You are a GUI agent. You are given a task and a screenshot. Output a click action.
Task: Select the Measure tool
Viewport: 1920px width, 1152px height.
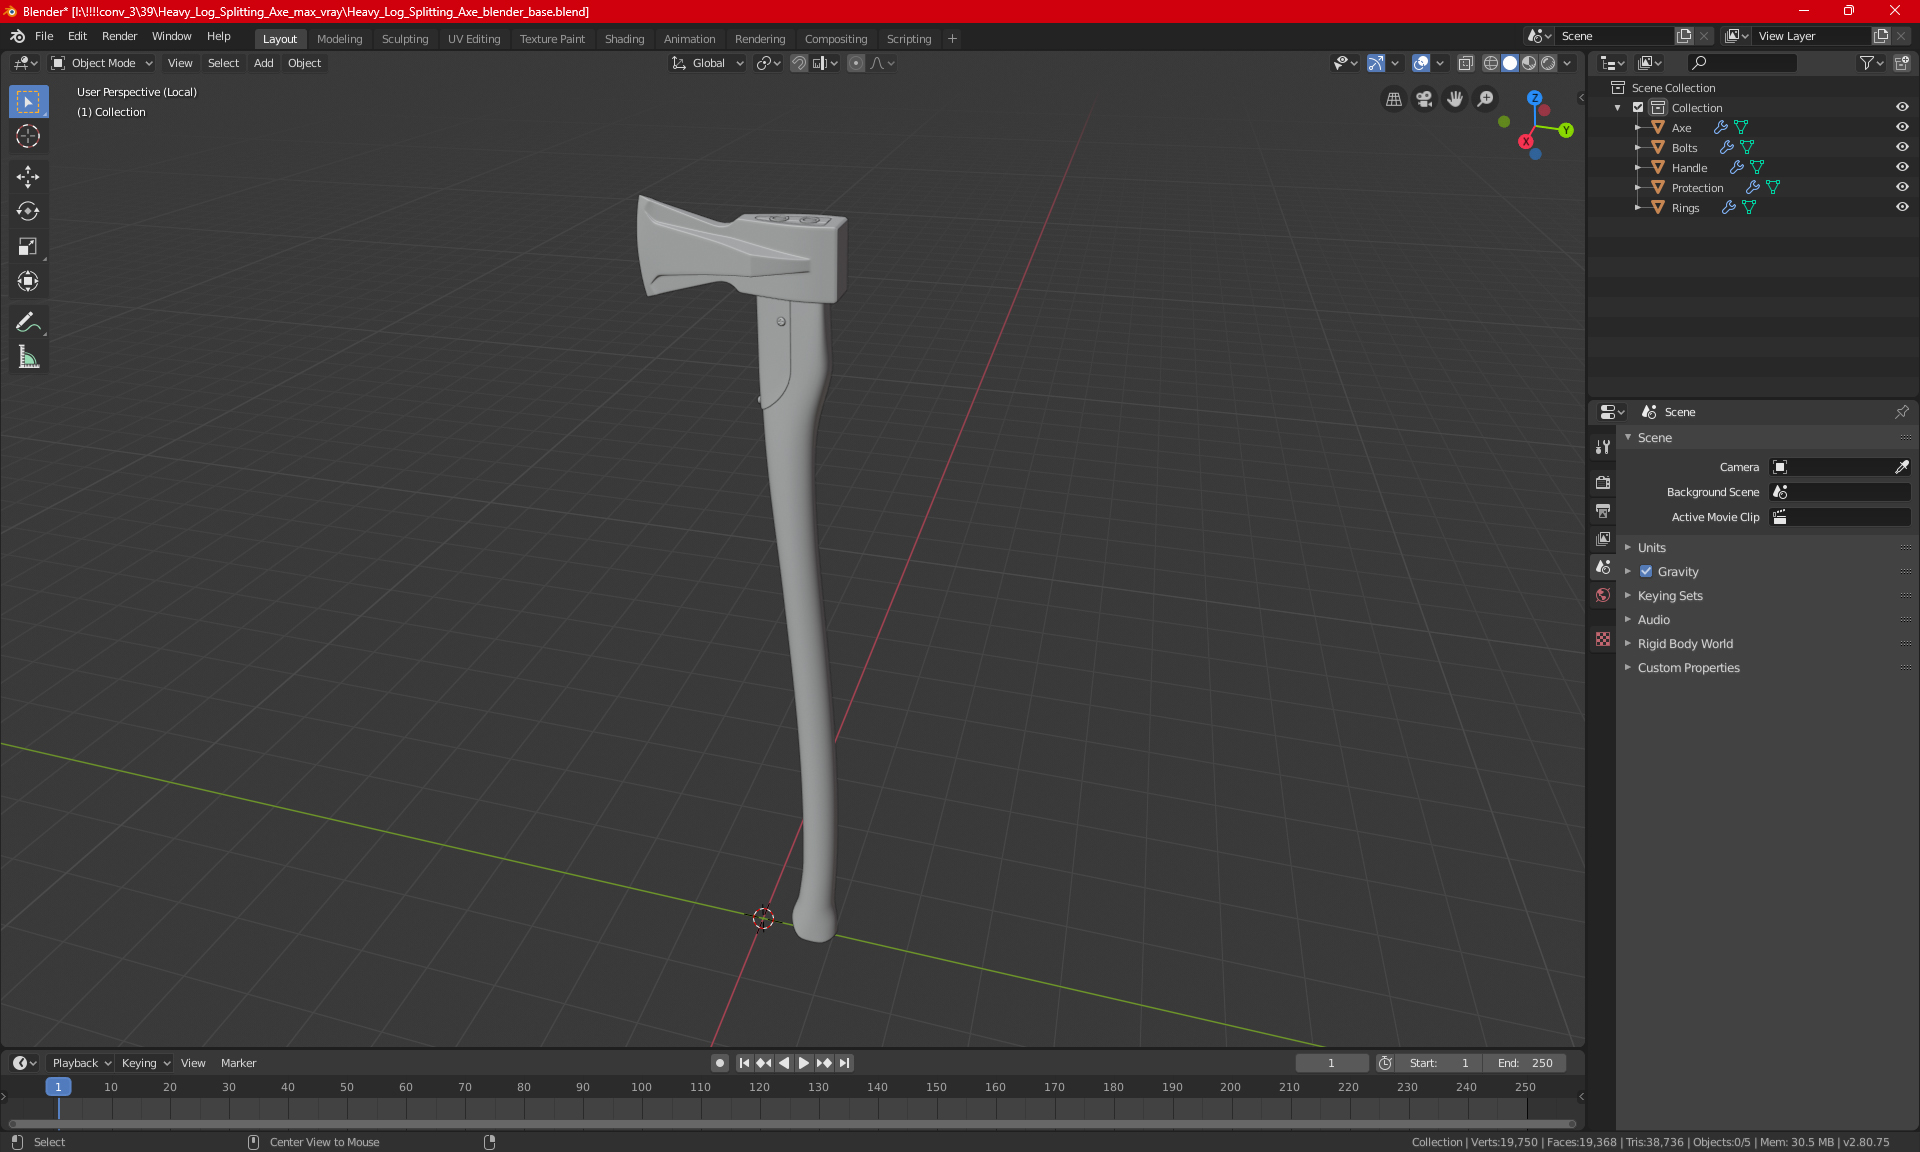(28, 357)
